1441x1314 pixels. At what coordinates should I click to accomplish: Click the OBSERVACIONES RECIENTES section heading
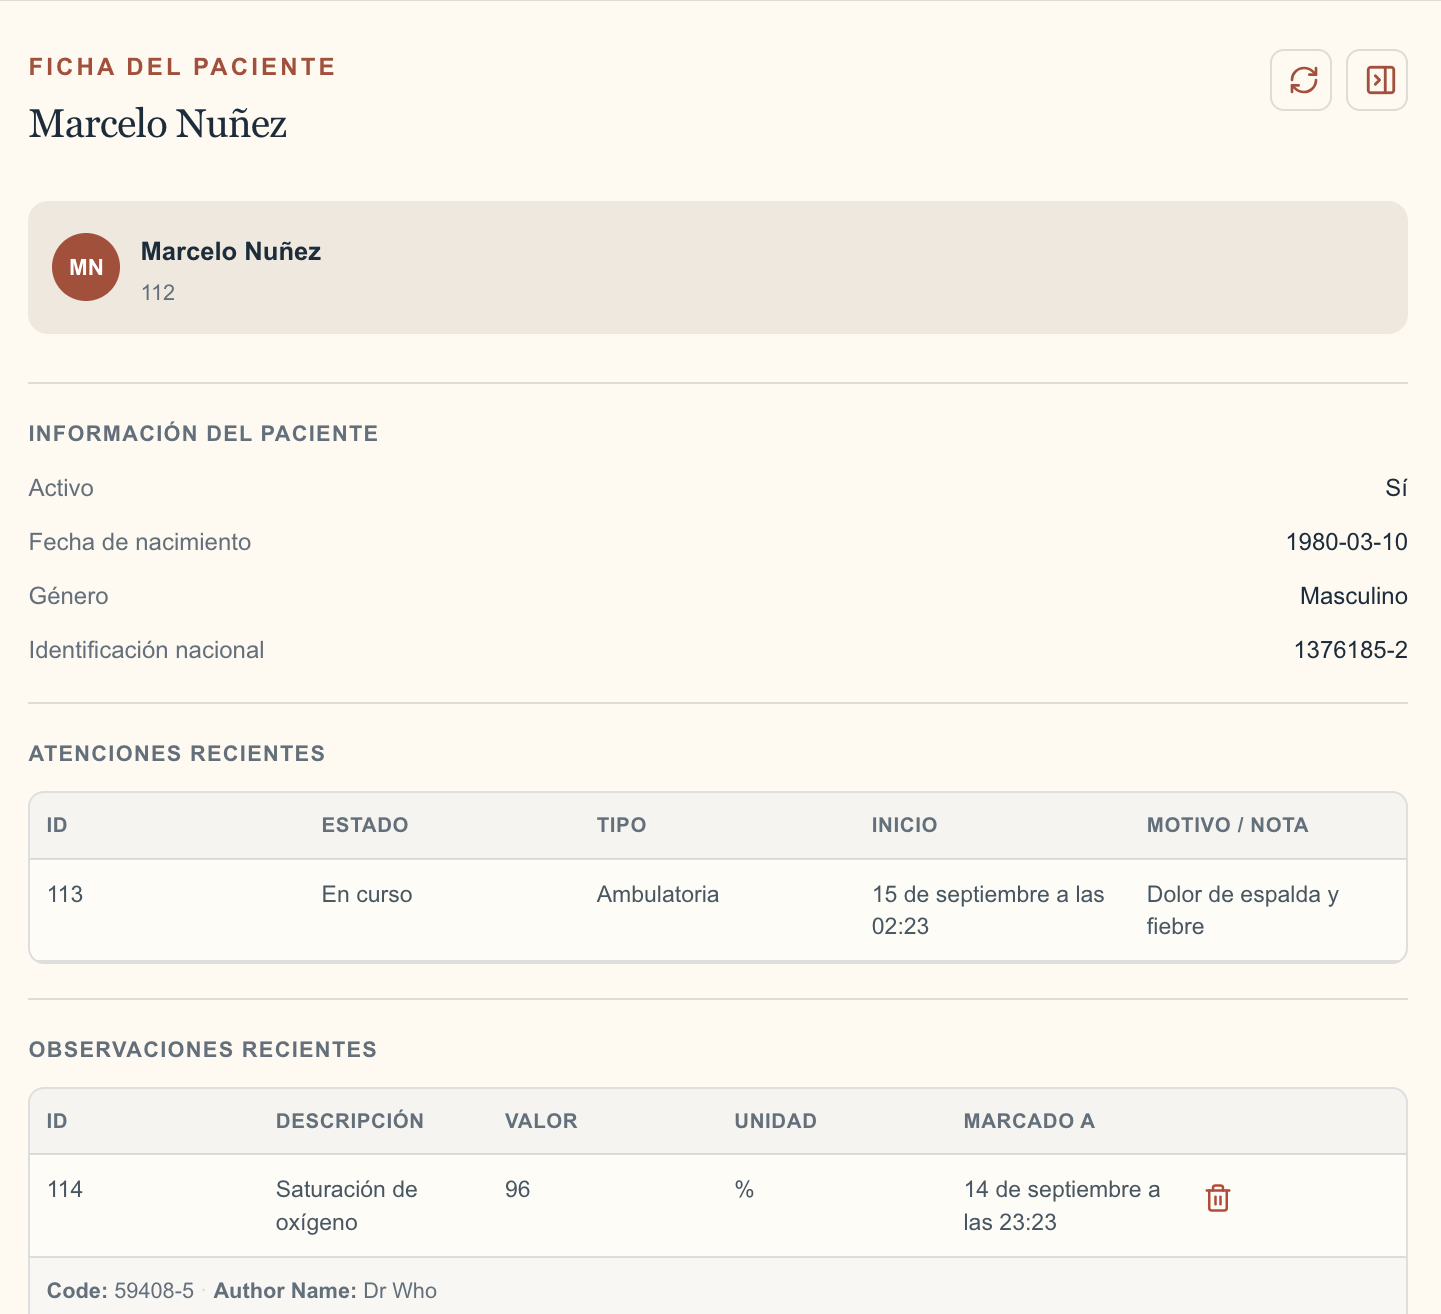pos(203,1050)
